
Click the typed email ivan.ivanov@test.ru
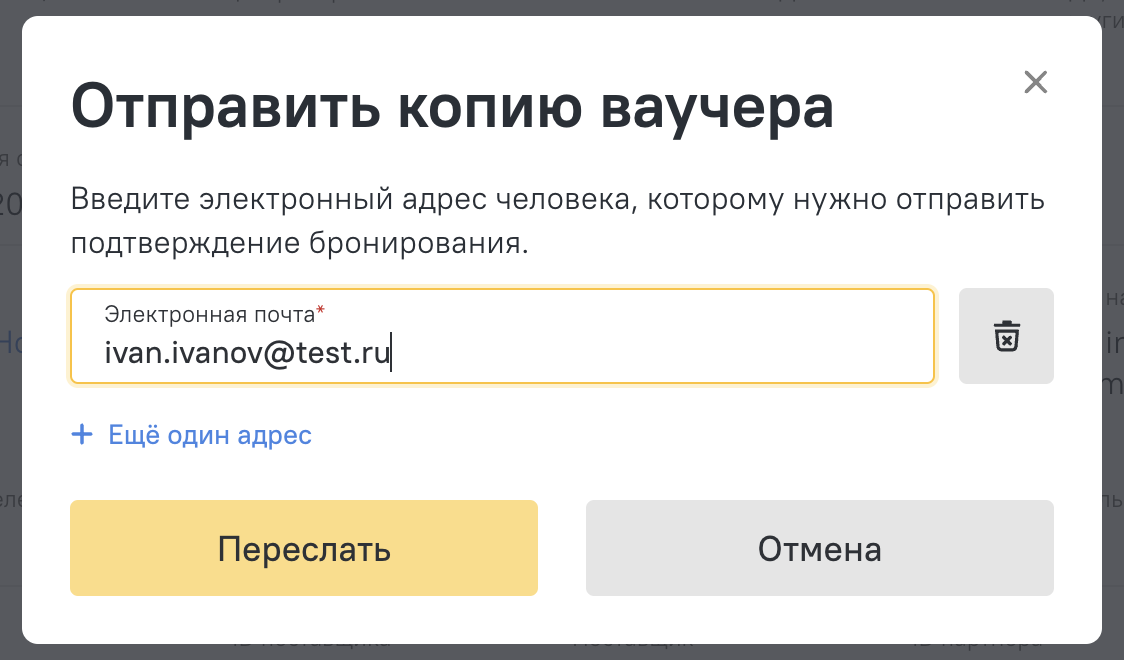247,353
